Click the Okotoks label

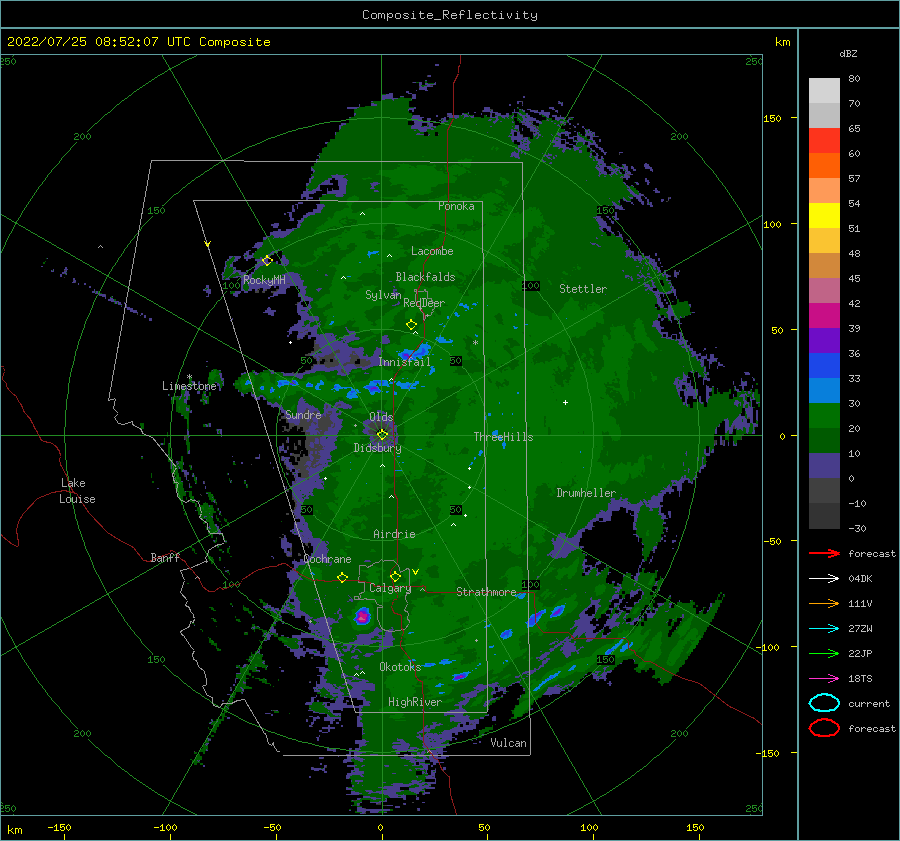(x=400, y=666)
